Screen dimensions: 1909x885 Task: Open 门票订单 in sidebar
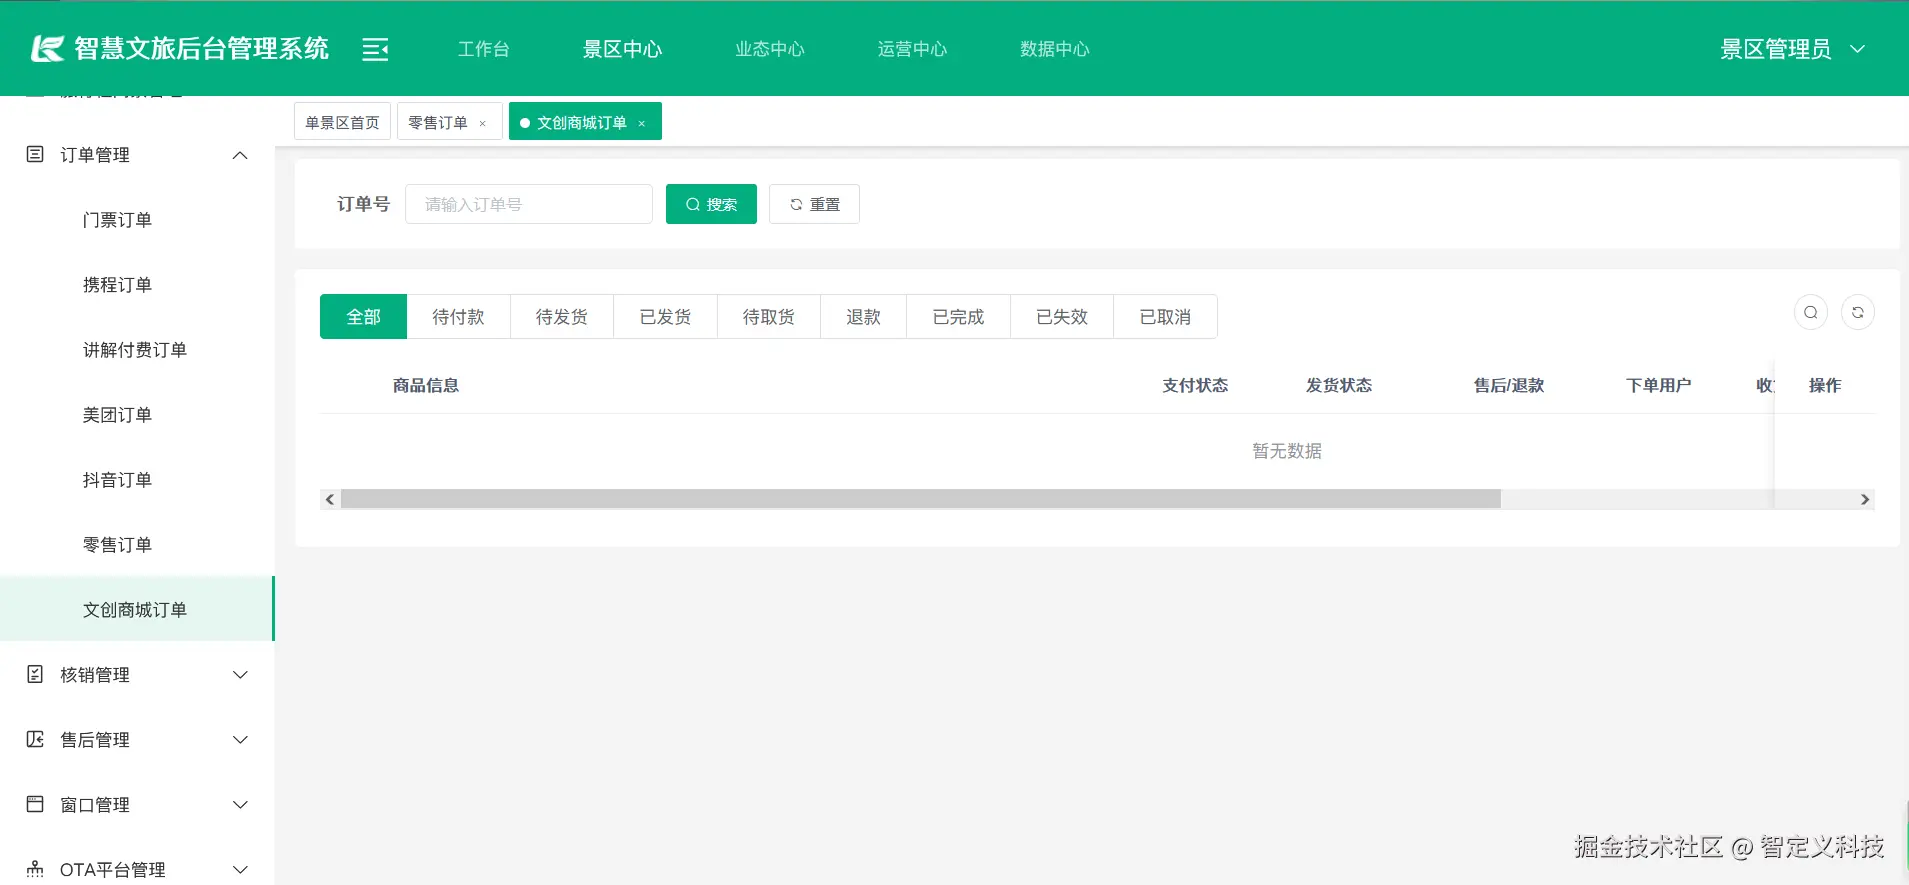point(137,220)
